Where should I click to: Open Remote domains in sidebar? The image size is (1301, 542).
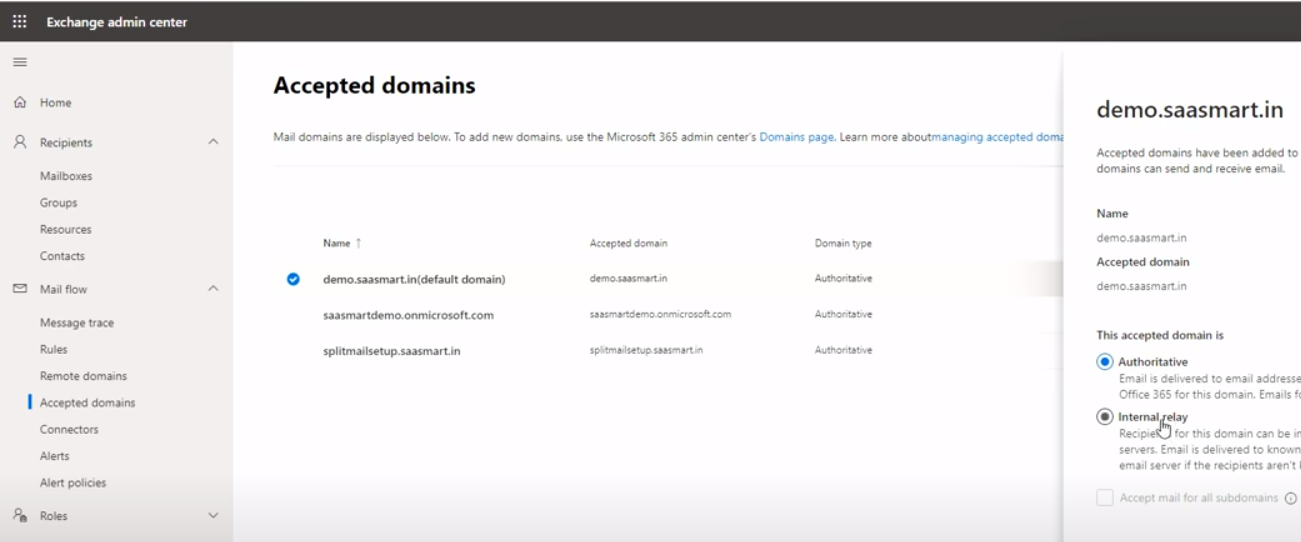pos(83,376)
